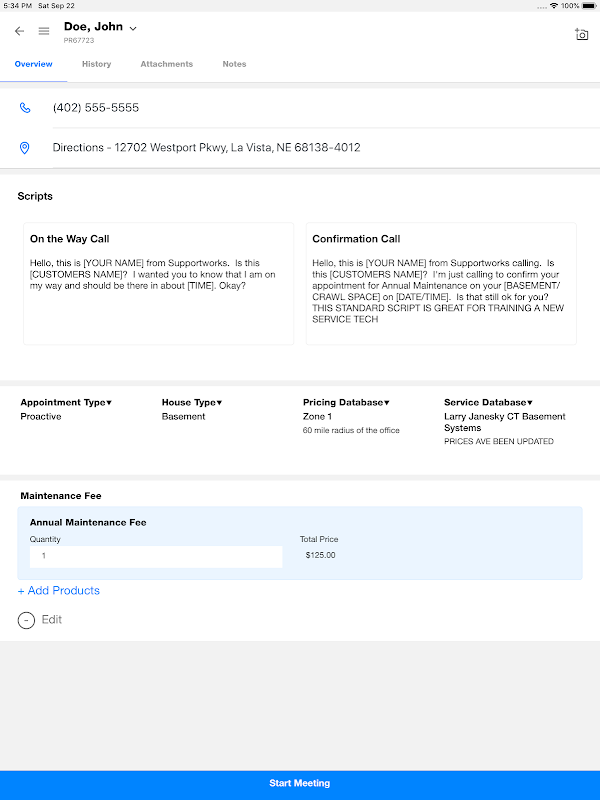Click the circled minus Edit icon

[x=26, y=620]
